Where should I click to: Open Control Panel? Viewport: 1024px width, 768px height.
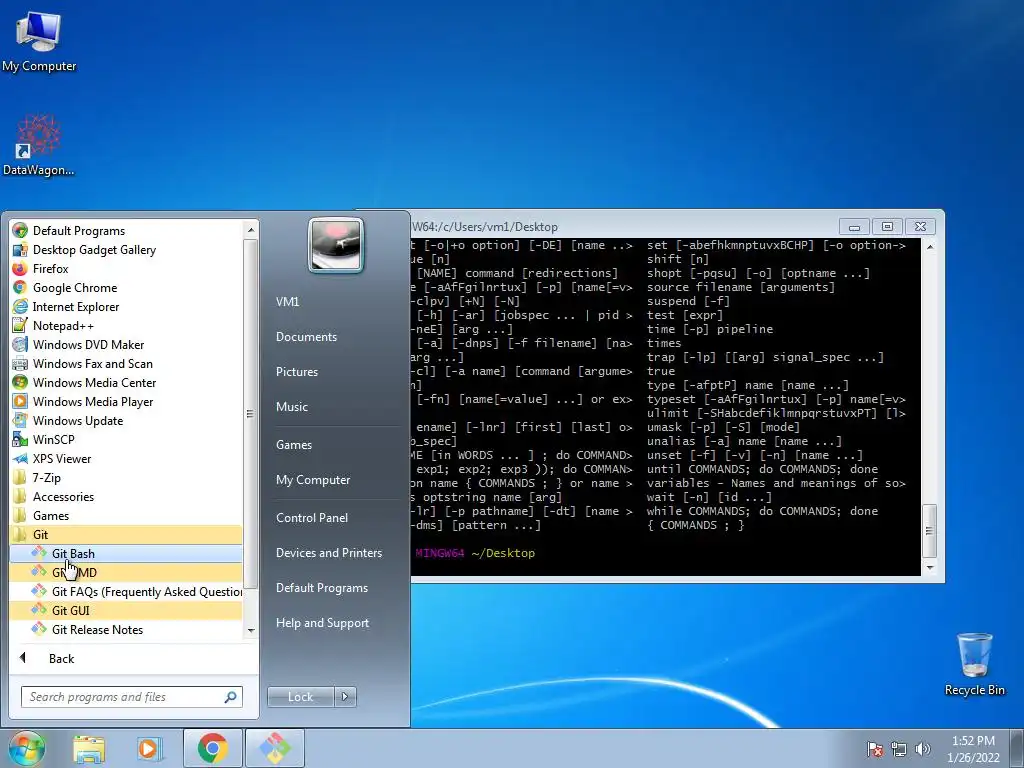(312, 517)
